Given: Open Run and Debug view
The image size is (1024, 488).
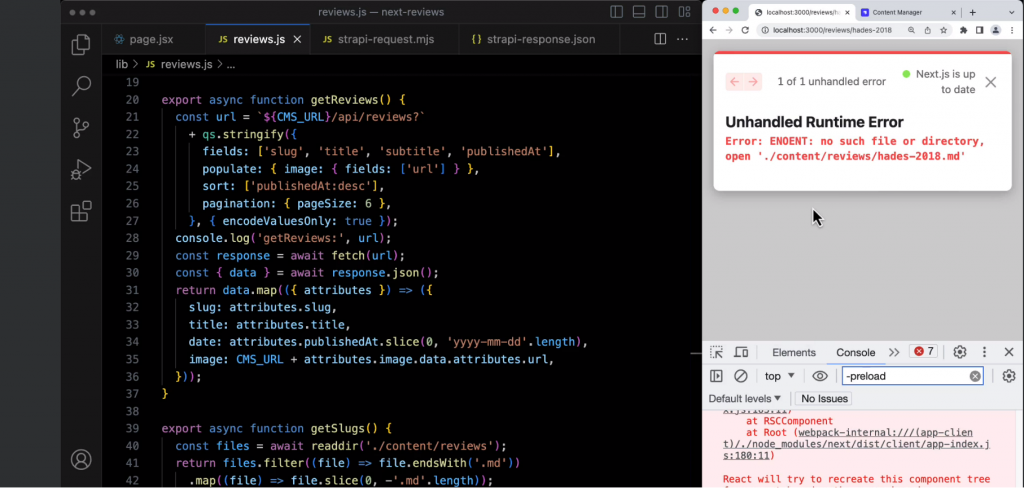Looking at the screenshot, I should [x=81, y=170].
